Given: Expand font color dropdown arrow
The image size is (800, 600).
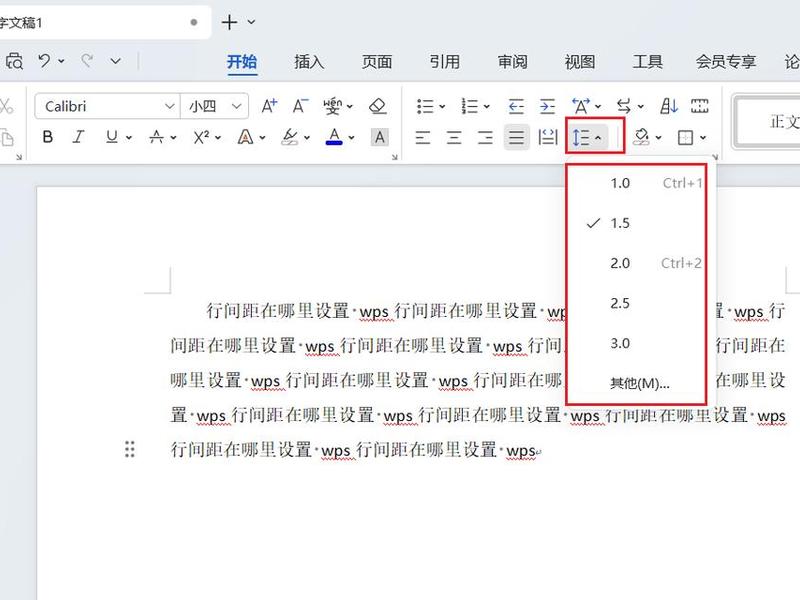Looking at the screenshot, I should point(352,137).
